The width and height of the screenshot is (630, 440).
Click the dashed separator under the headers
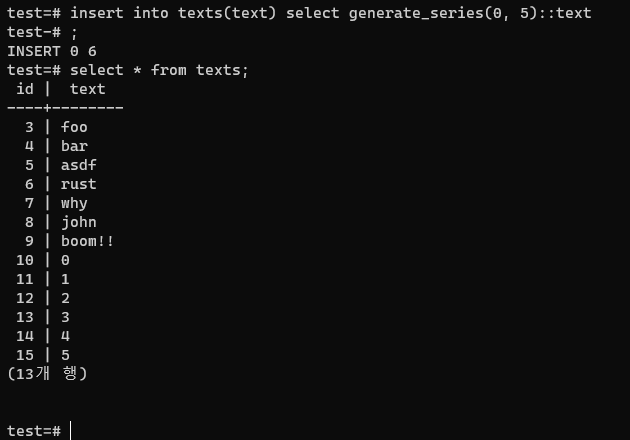point(65,107)
